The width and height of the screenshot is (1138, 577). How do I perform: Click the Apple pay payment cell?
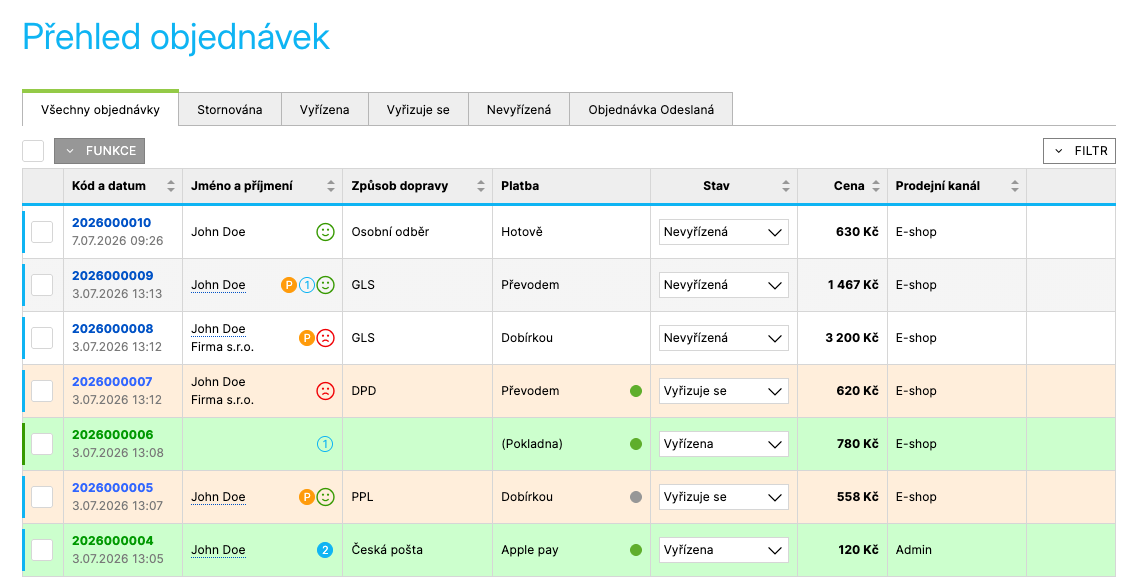click(571, 549)
